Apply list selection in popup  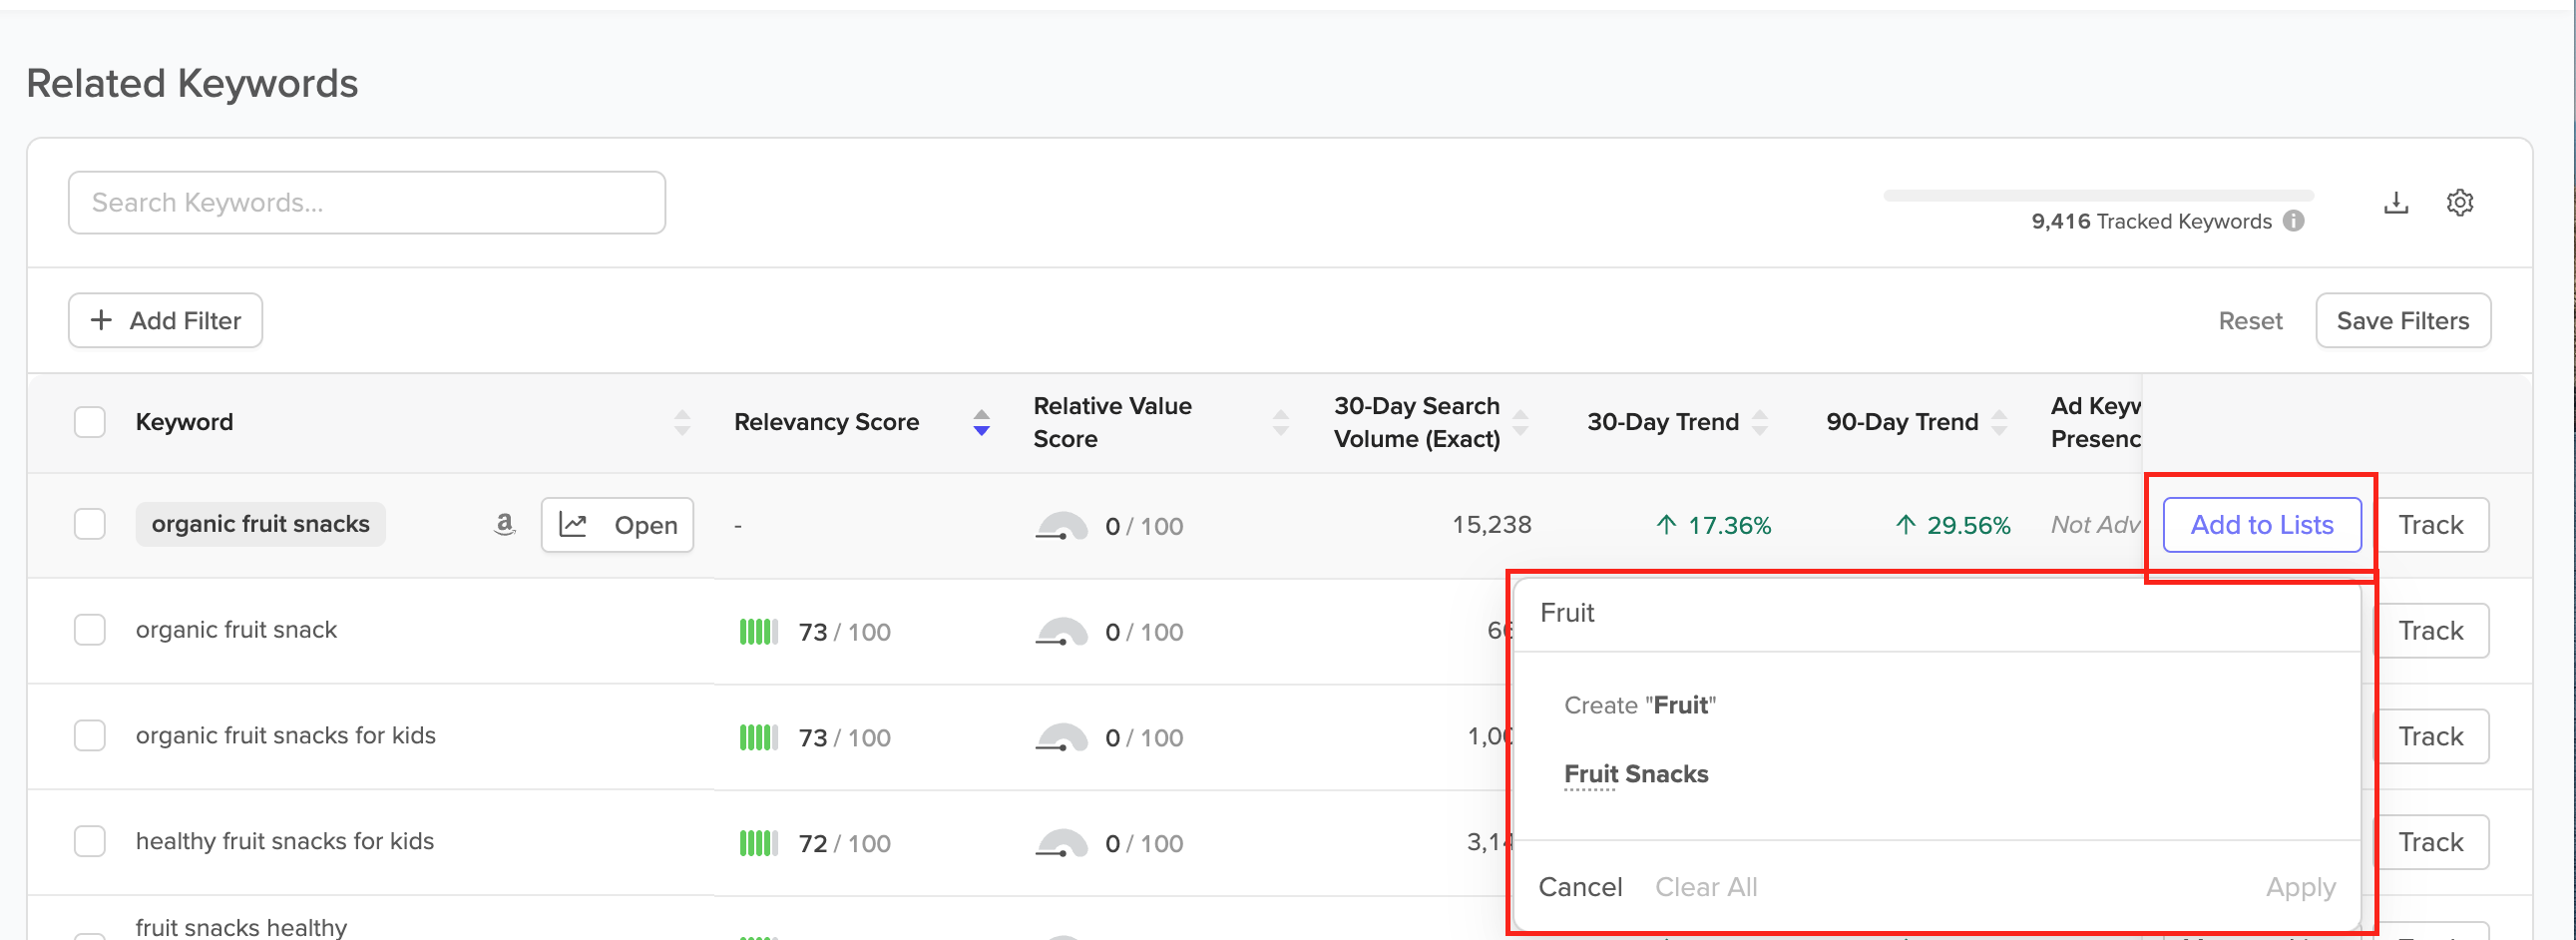(2301, 887)
